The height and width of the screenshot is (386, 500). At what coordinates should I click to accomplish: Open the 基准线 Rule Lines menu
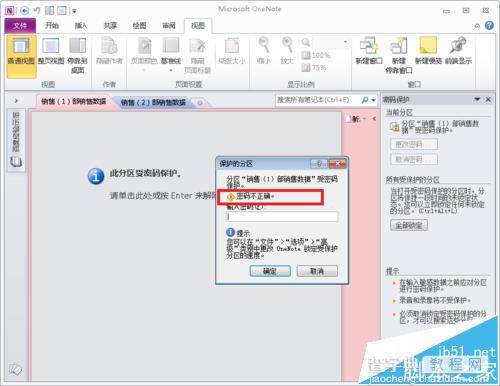[x=171, y=55]
